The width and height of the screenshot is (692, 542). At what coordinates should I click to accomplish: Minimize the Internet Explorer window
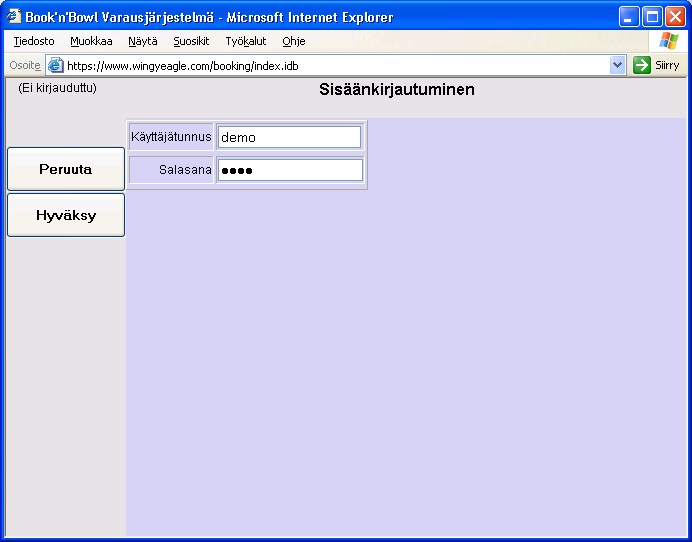pos(629,17)
